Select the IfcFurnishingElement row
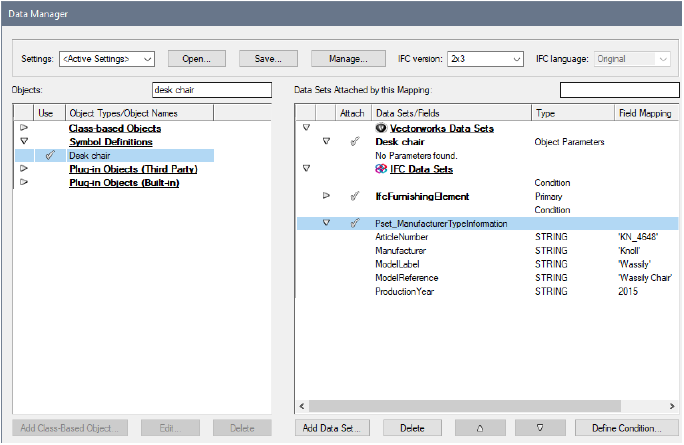 pyautogui.click(x=422, y=196)
